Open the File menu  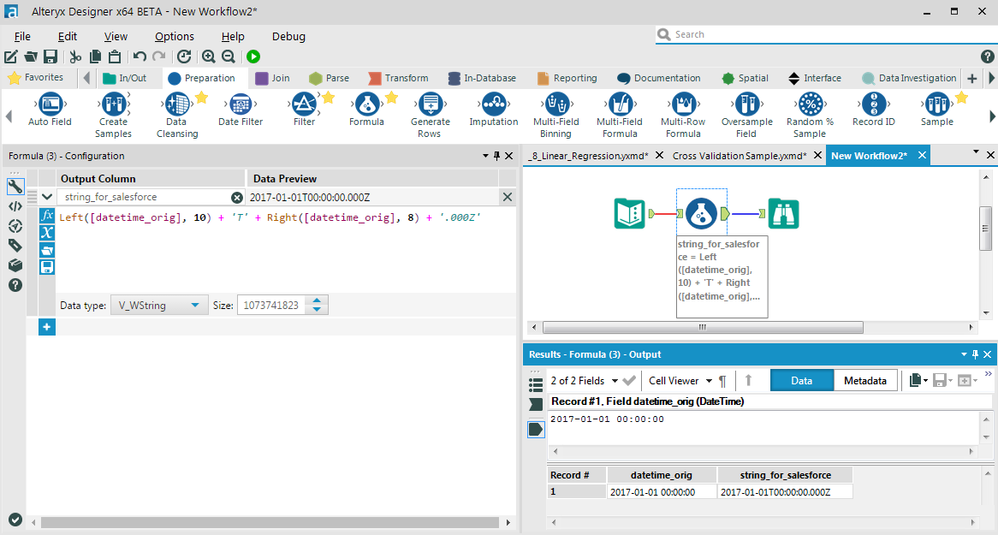pyautogui.click(x=22, y=36)
